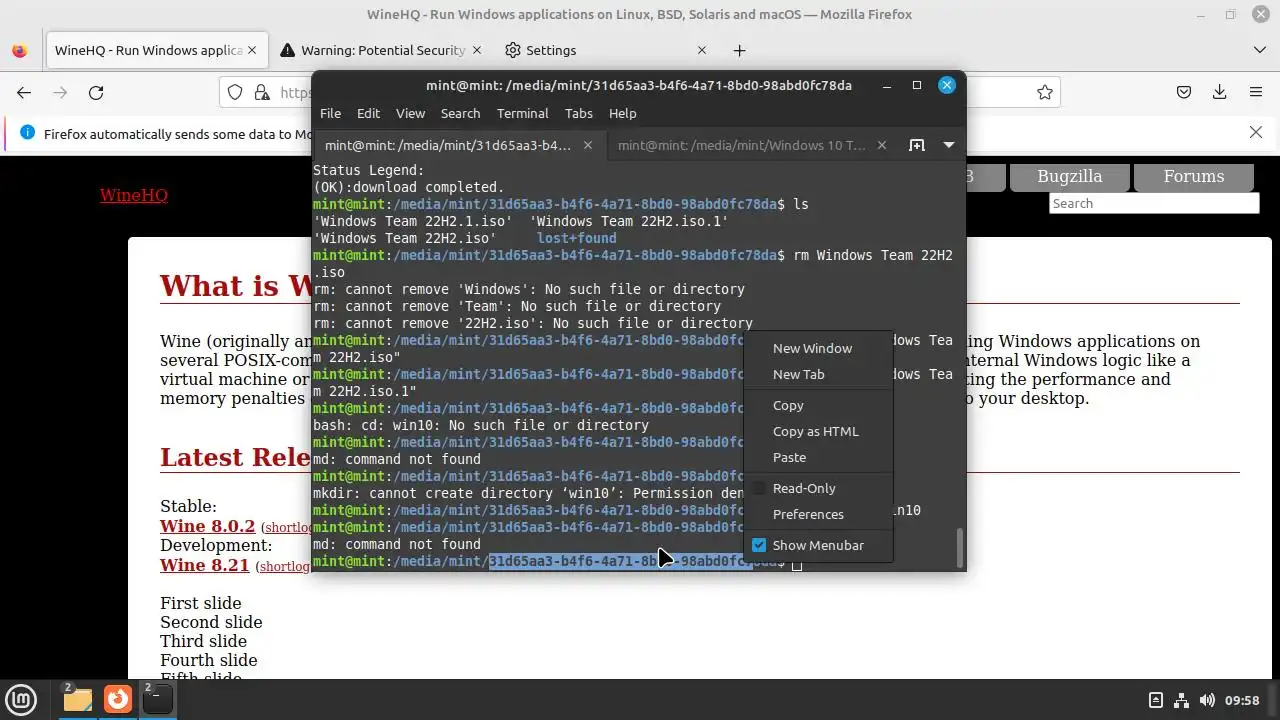1280x720 pixels.
Task: Close the Windows 10 terminal tab
Action: 881,145
